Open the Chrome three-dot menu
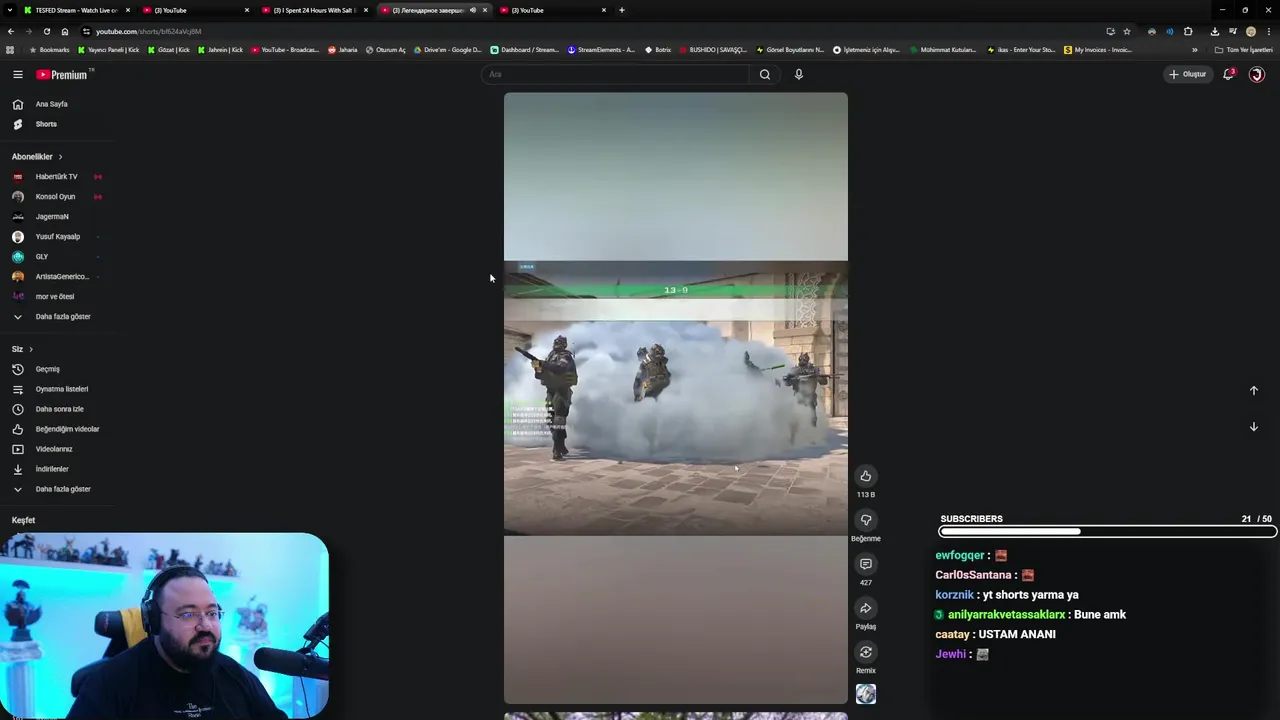Image resolution: width=1280 pixels, height=720 pixels. (1269, 31)
